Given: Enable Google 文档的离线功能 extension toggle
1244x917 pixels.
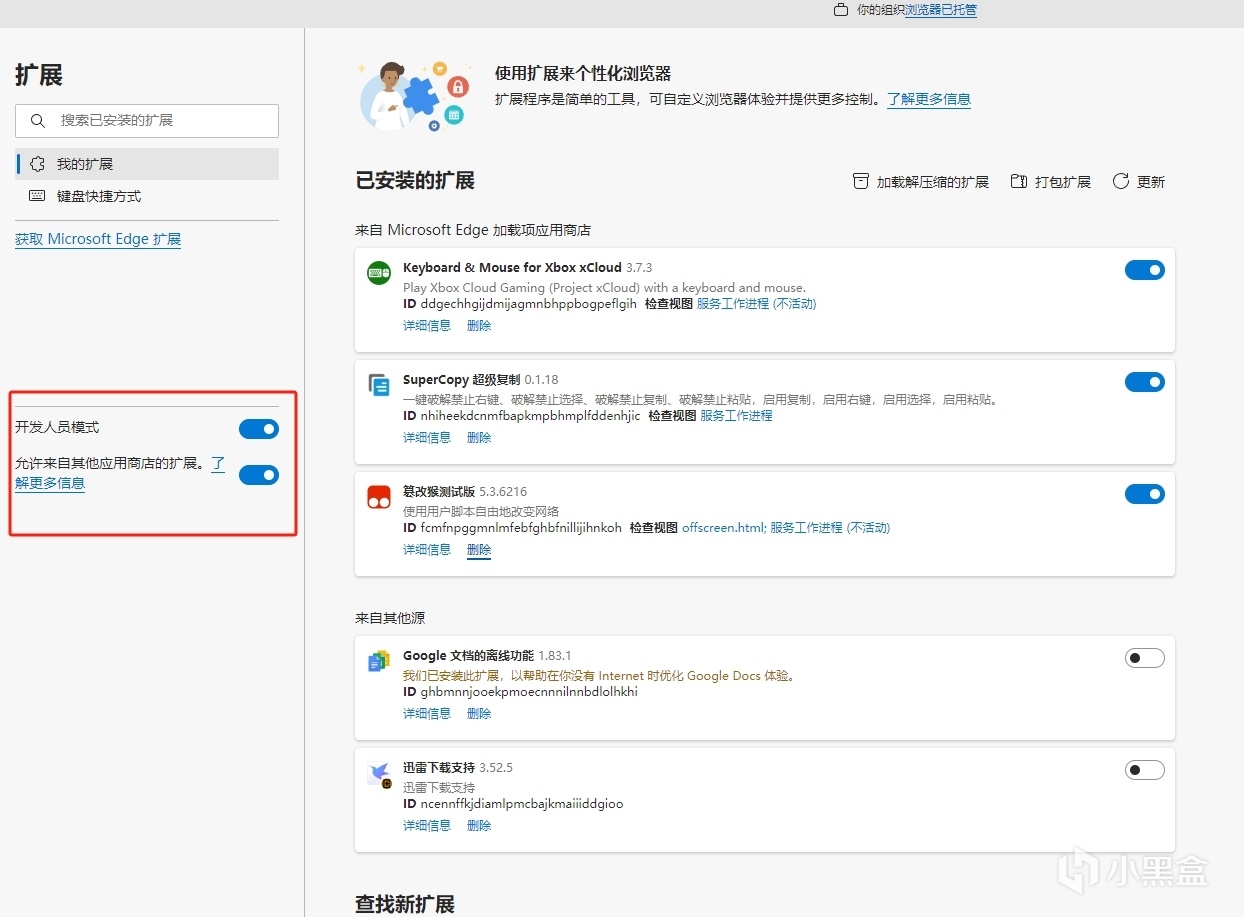Looking at the screenshot, I should (1145, 658).
